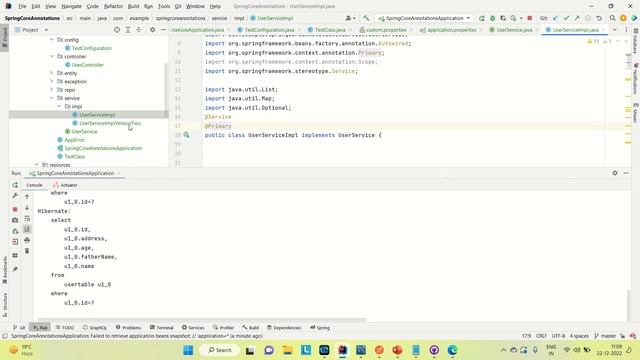Collapse the service folder
Viewport: 640px width, 360px height.
(x=52, y=98)
